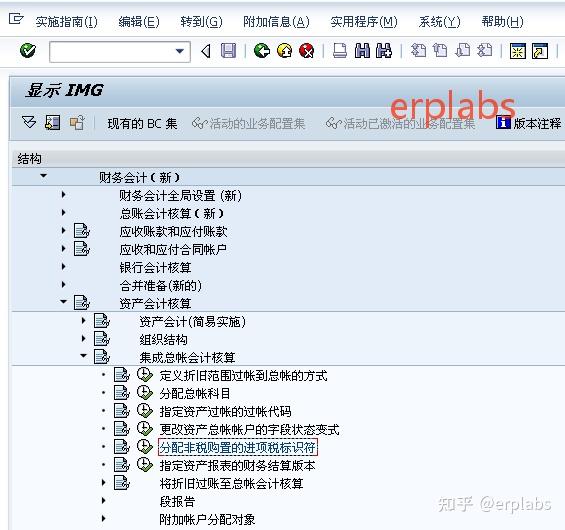
Task: Click the Create Shortcut icon
Action: (540, 51)
